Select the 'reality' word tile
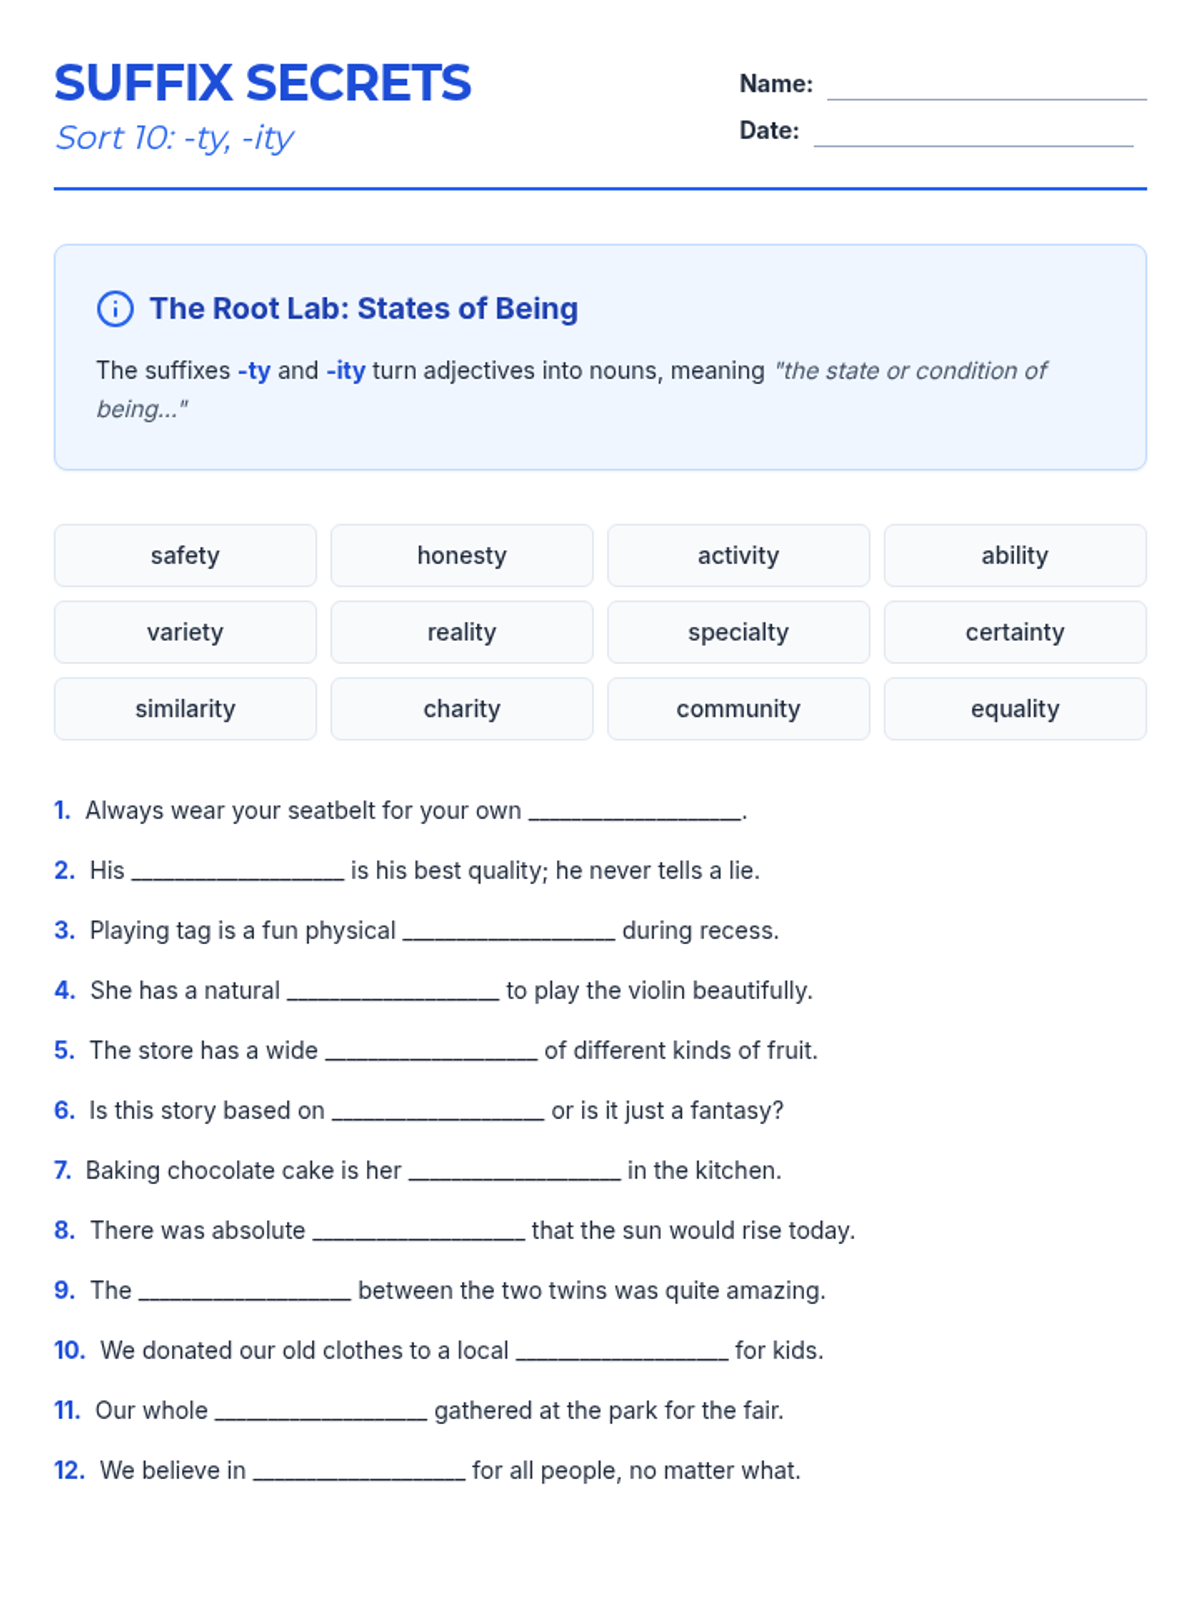 pyautogui.click(x=462, y=632)
